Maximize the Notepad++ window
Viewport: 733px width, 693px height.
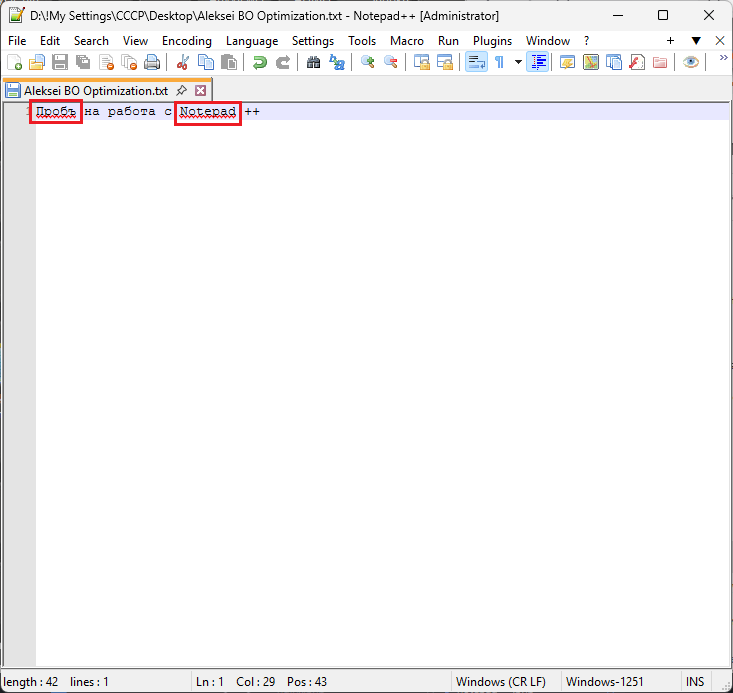[663, 15]
